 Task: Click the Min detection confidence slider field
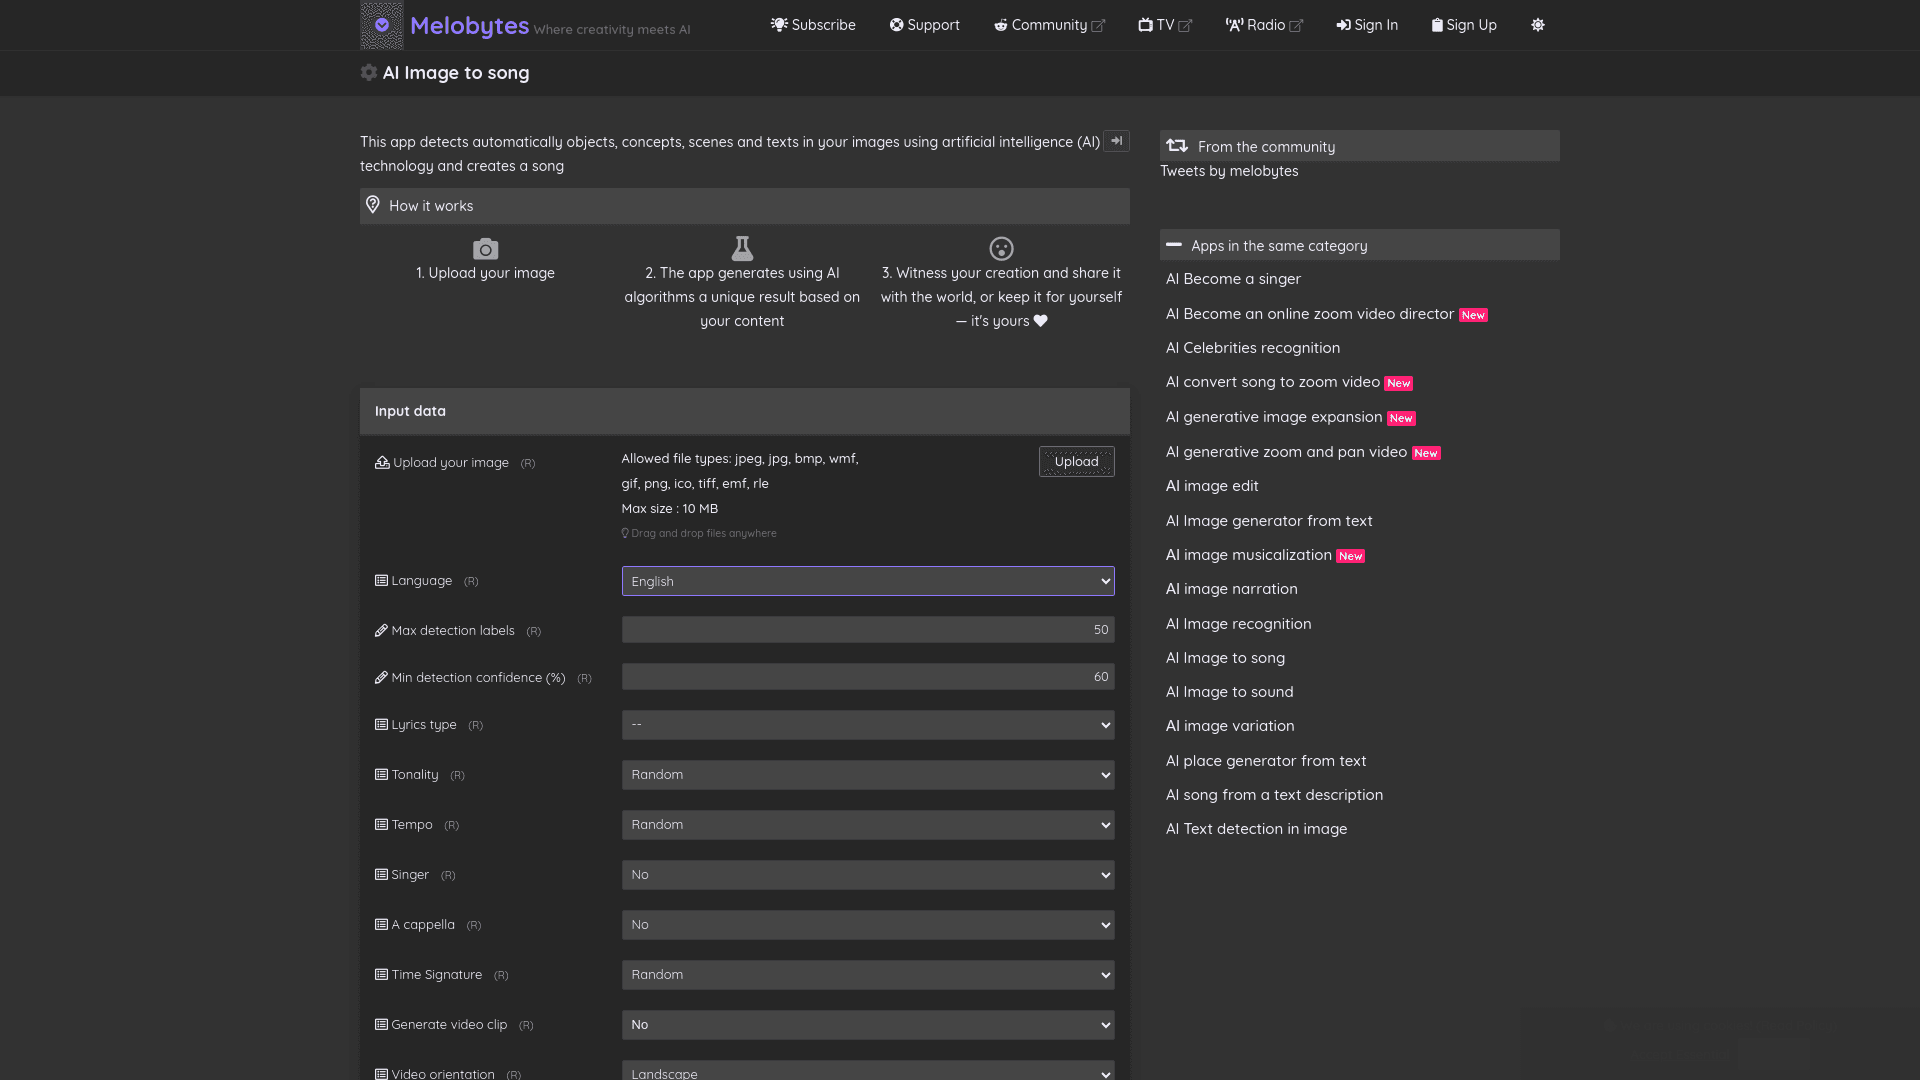tap(867, 677)
